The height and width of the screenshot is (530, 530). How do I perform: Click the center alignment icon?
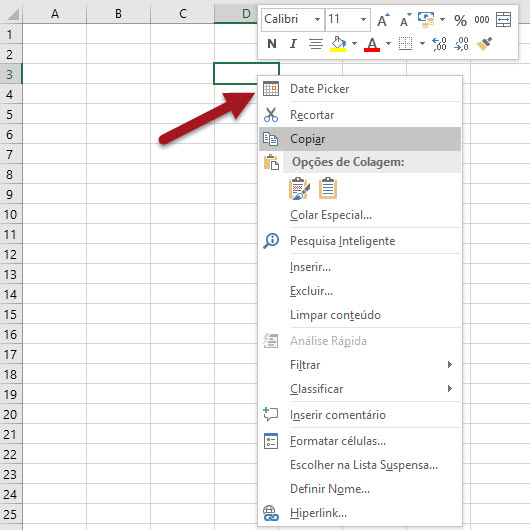click(316, 44)
